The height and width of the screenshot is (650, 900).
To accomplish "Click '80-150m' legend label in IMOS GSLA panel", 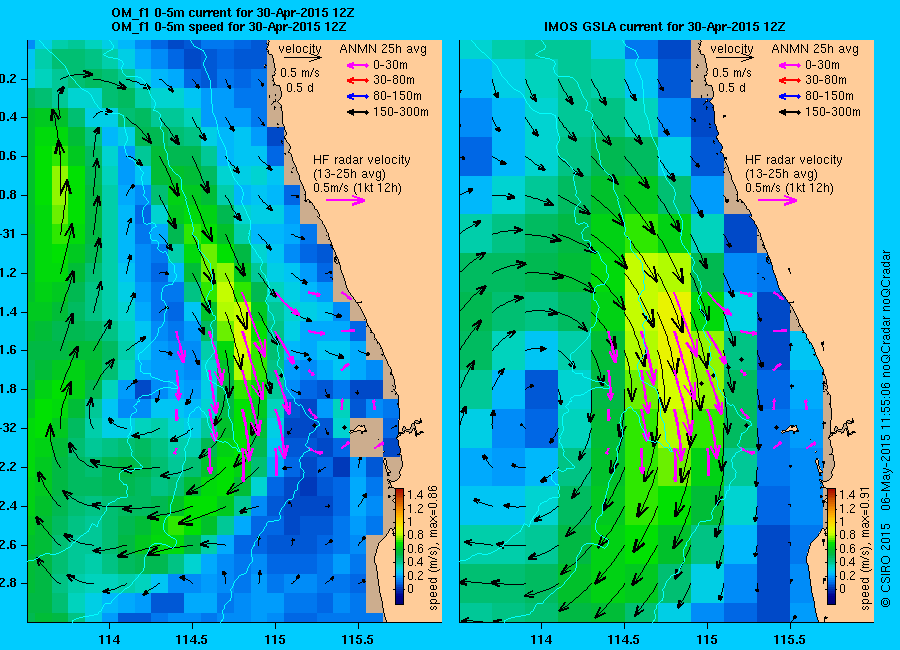I will (829, 96).
